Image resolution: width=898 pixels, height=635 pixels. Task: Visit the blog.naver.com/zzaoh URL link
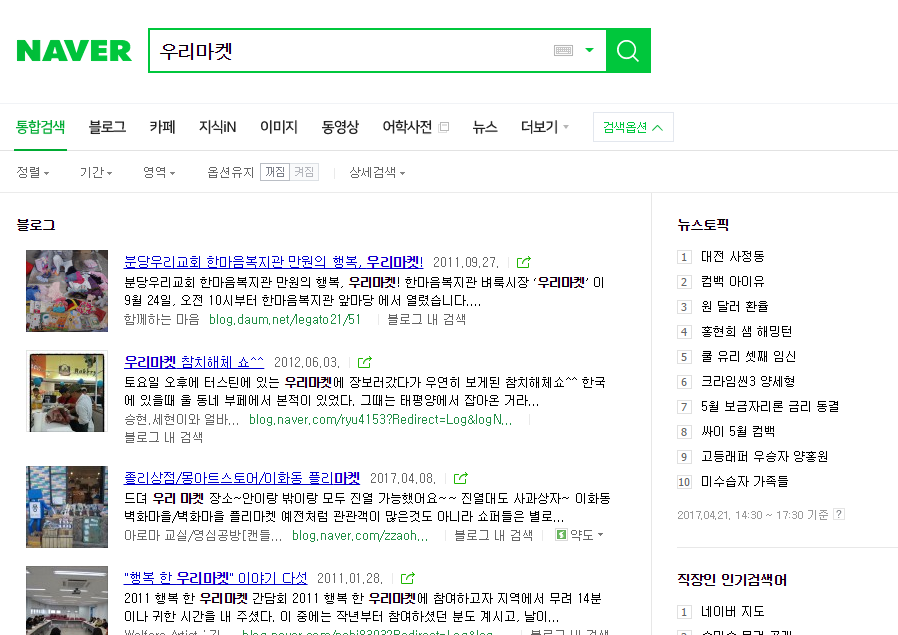point(360,535)
